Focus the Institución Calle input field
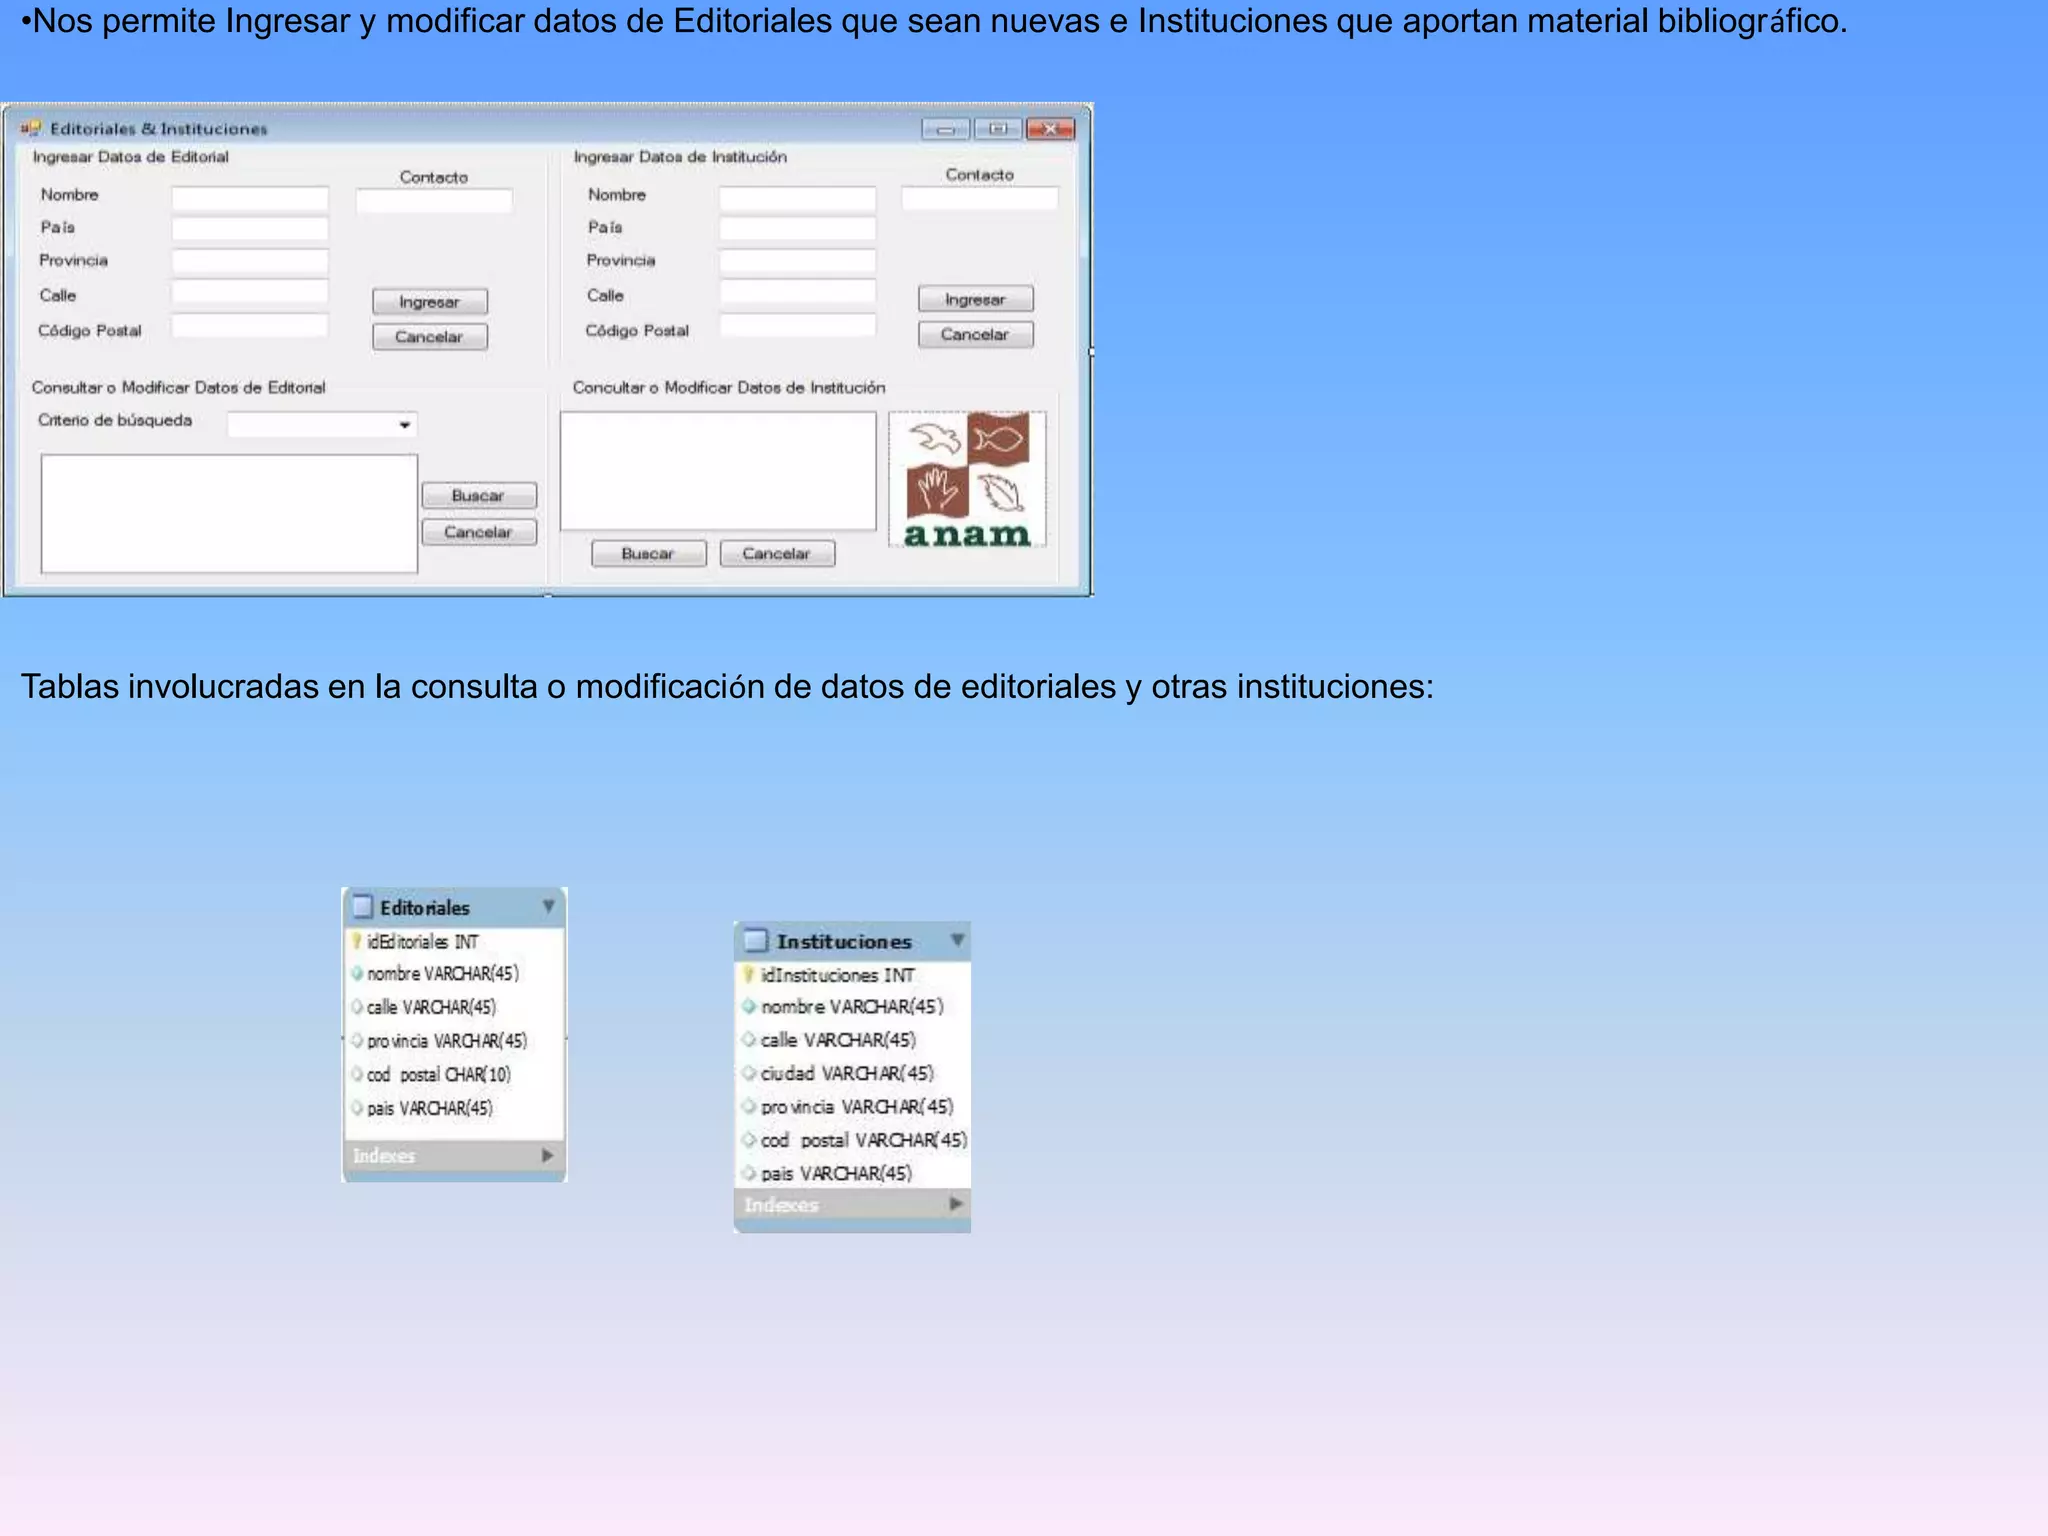2048x1536 pixels. (x=797, y=291)
